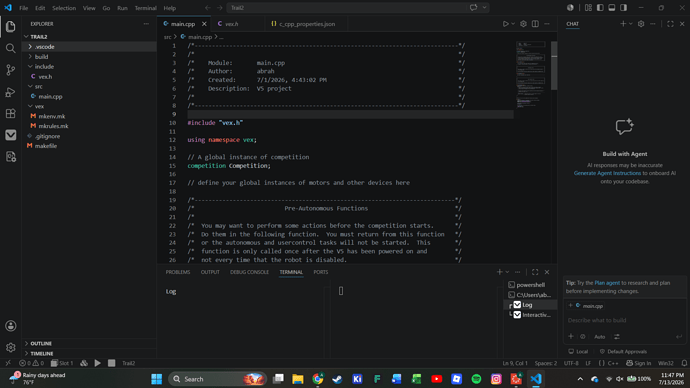The width and height of the screenshot is (690, 388).
Task: Open the Run and Debug view
Action: pyautogui.click(x=11, y=92)
